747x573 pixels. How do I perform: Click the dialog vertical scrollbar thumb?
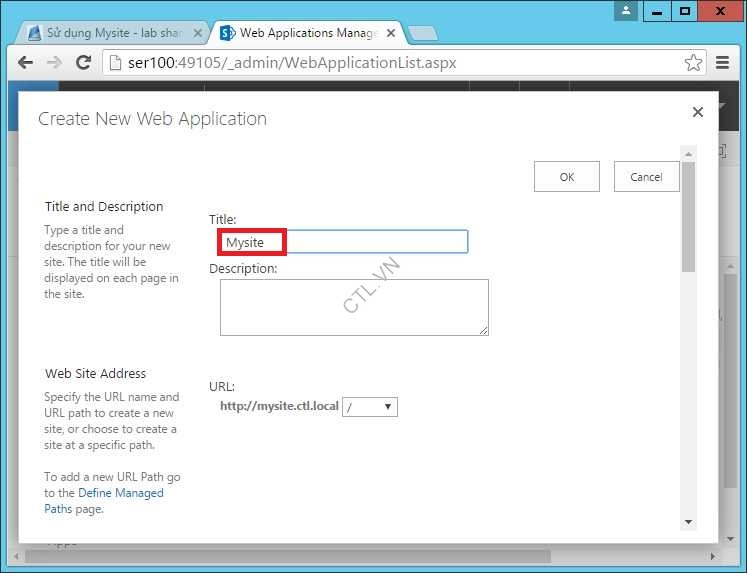(x=688, y=217)
